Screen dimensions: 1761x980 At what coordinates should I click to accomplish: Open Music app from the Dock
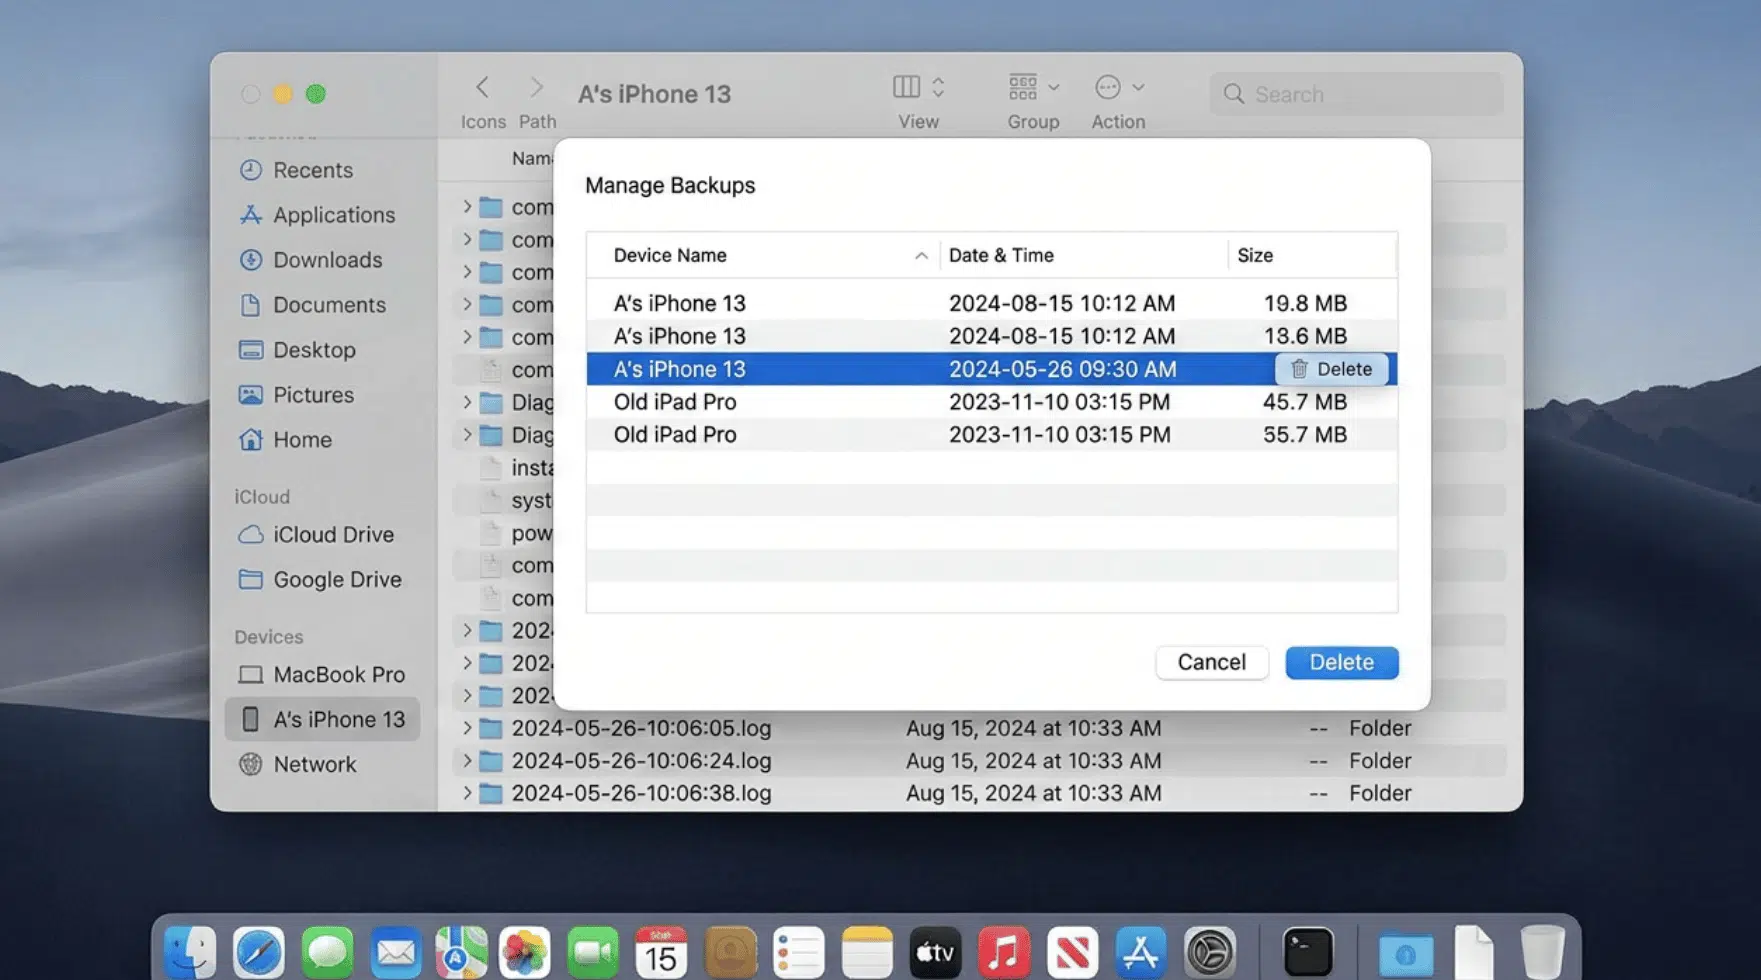click(x=1004, y=951)
